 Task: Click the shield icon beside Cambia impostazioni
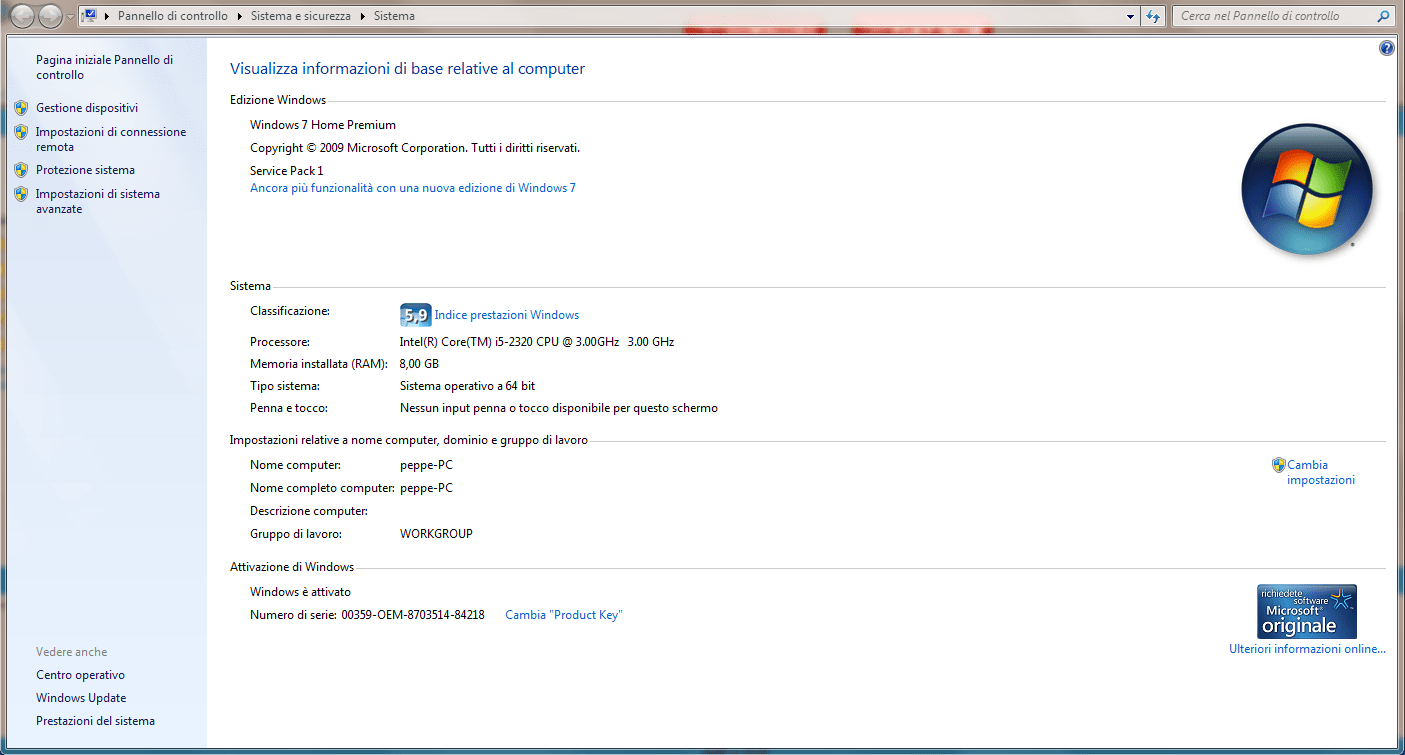point(1278,465)
